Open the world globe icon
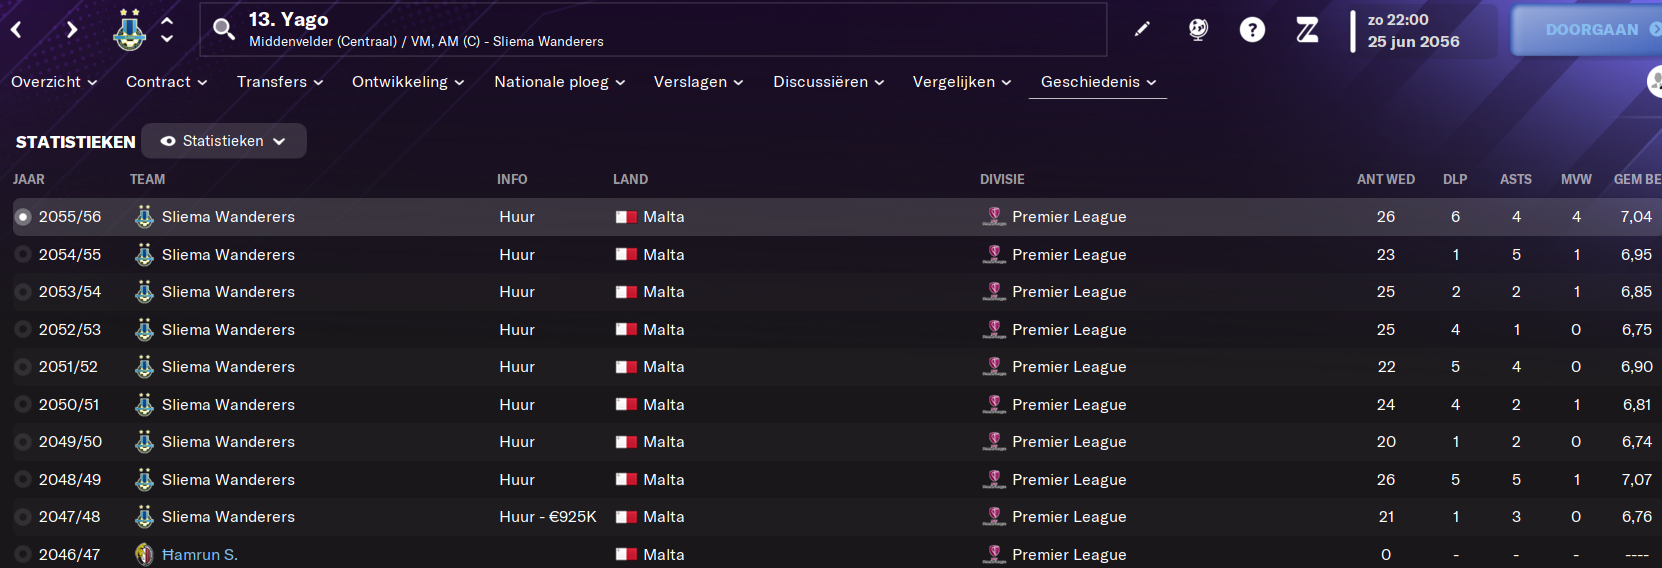Image resolution: width=1662 pixels, height=568 pixels. point(1198,30)
